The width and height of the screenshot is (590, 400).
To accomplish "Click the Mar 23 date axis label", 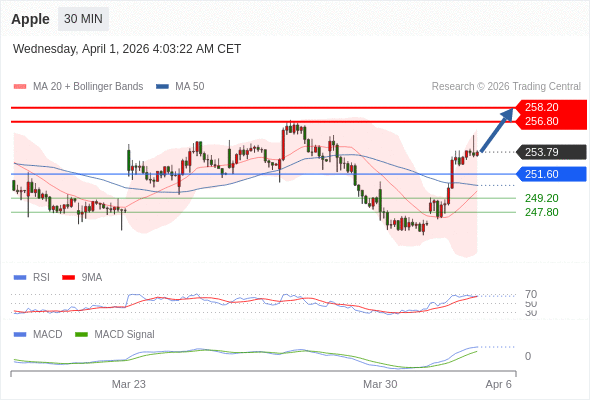I will pos(128,384).
